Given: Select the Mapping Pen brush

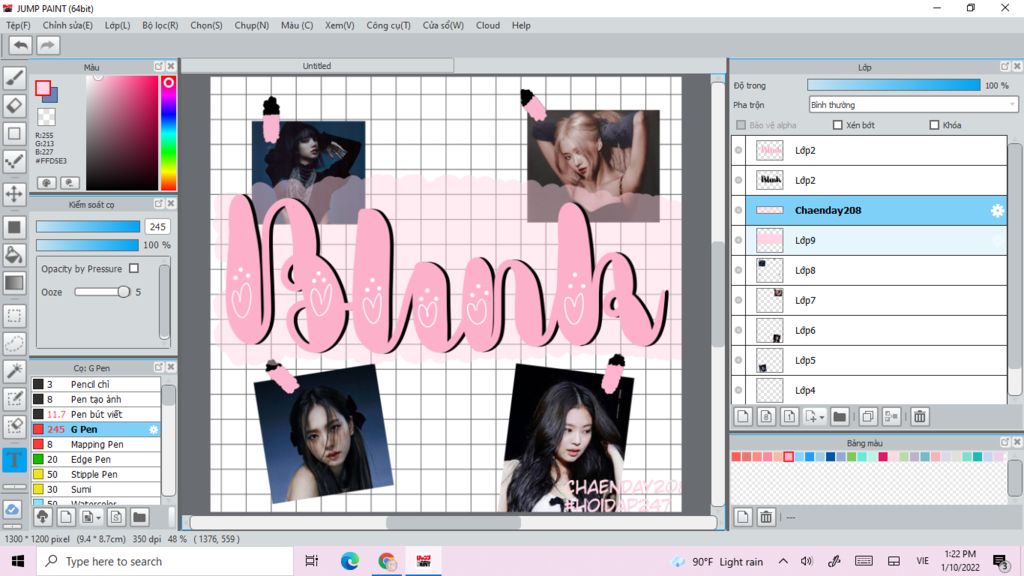Looking at the screenshot, I should coord(96,444).
